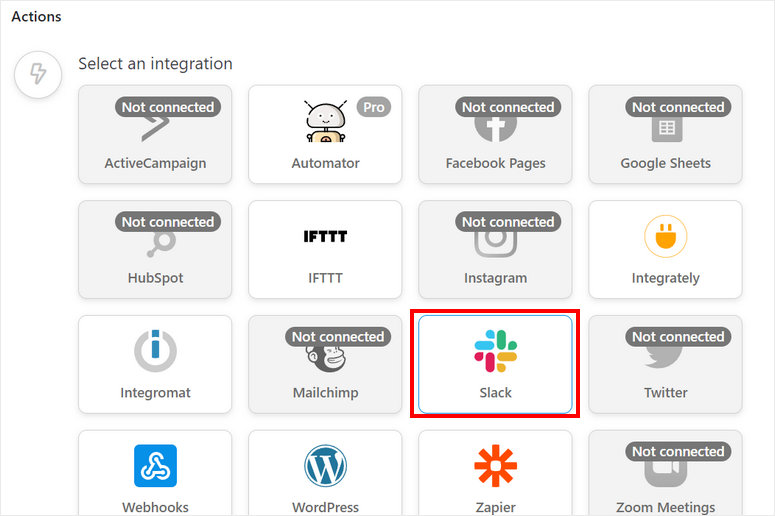Click the lightning bolt Actions icon

coord(39,75)
